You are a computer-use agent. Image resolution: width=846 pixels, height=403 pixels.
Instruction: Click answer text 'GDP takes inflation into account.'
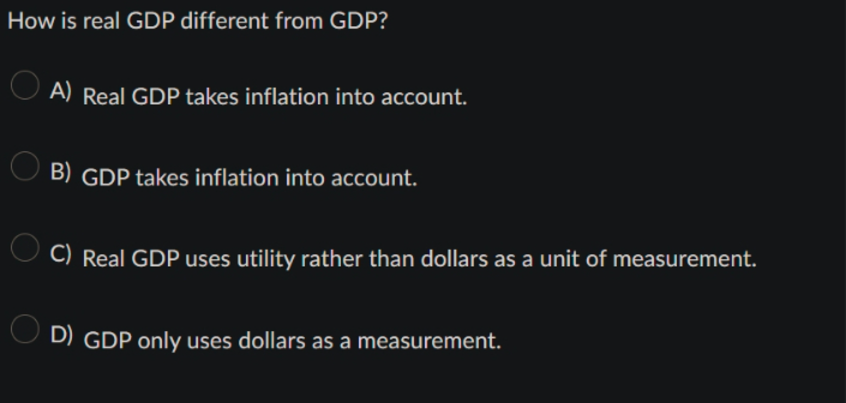coord(249,178)
